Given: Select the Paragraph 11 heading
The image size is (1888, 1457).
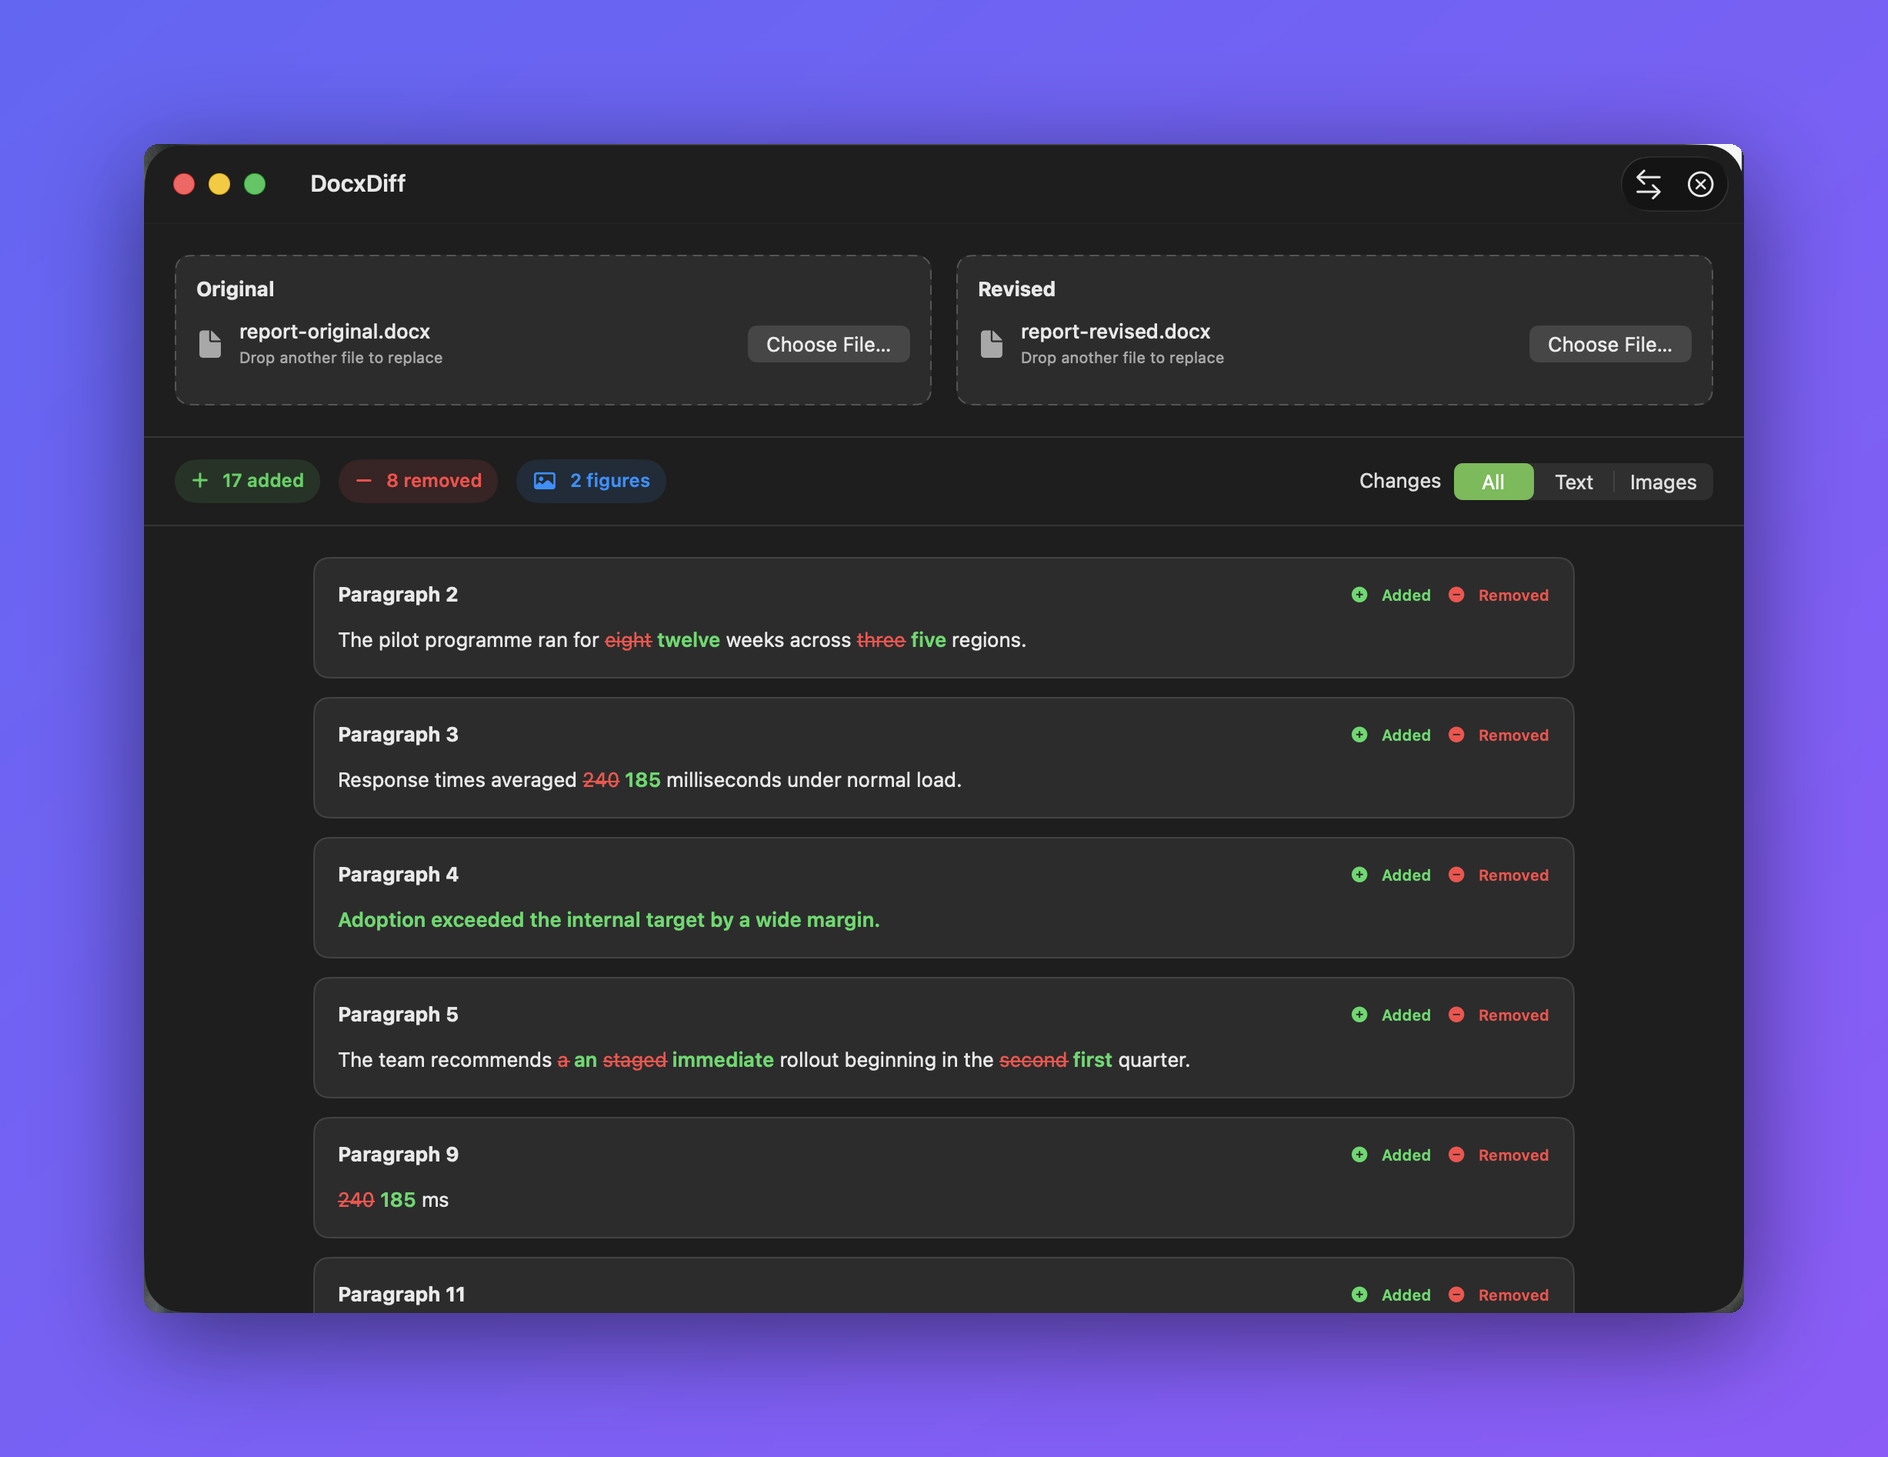Looking at the screenshot, I should [401, 1295].
